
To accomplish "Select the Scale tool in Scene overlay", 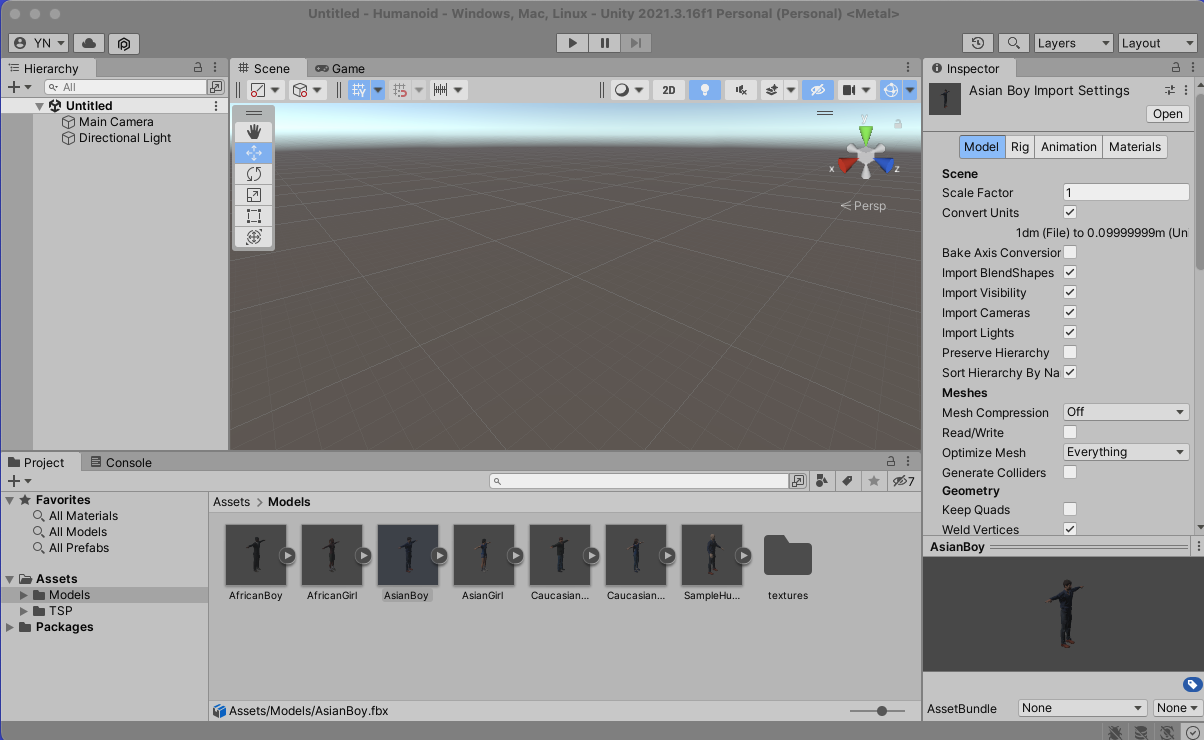I will coord(254,195).
